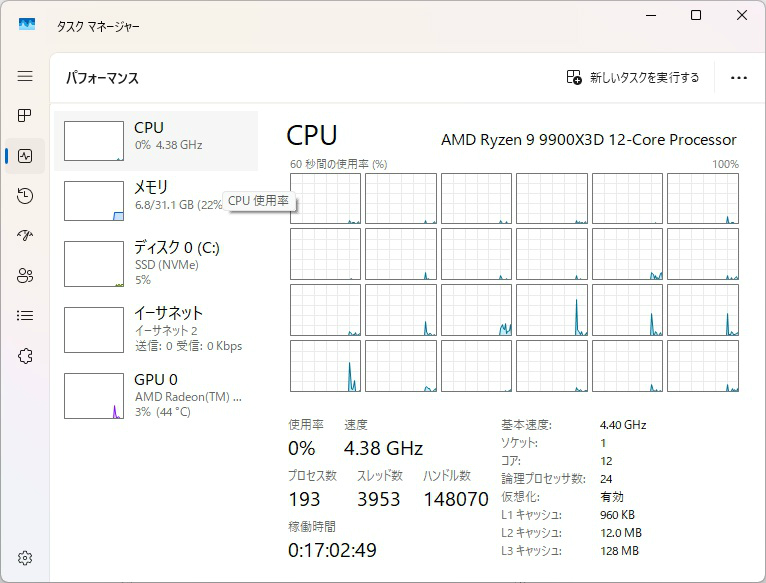Viewport: 766px width, 583px height.
Task: Maximize the Task Manager window
Action: click(x=696, y=15)
